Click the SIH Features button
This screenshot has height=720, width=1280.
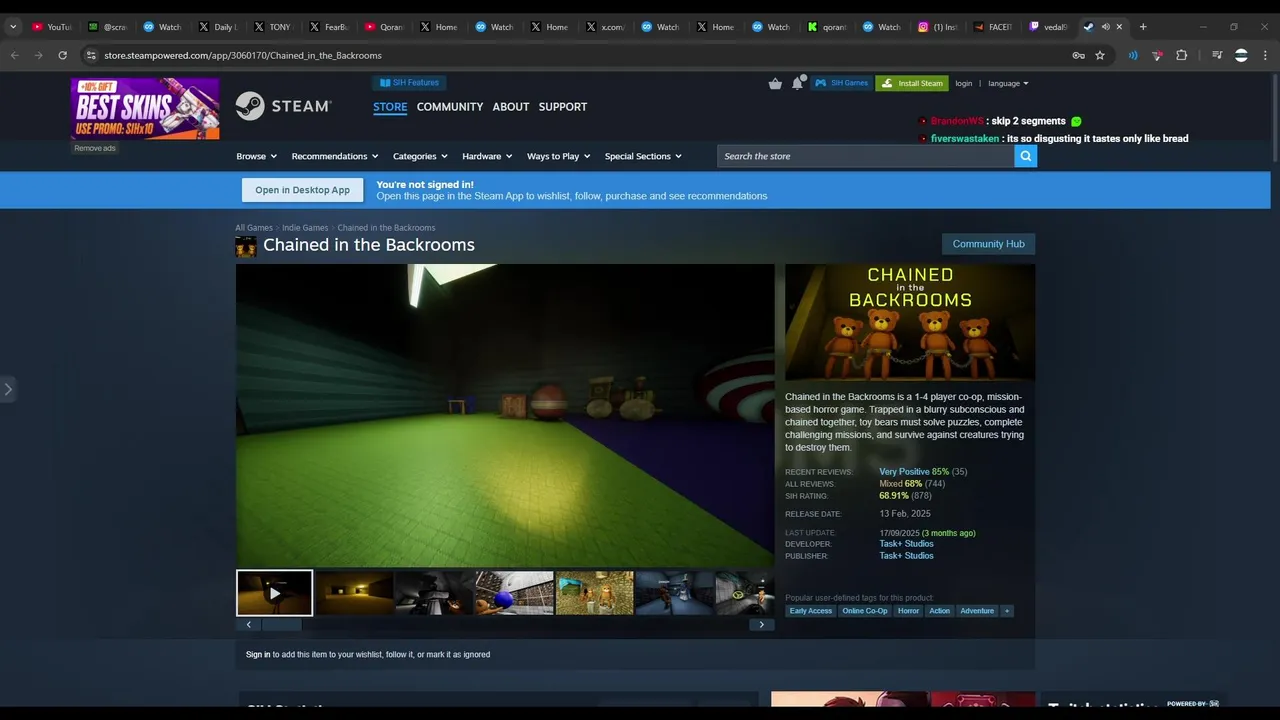[x=409, y=83]
